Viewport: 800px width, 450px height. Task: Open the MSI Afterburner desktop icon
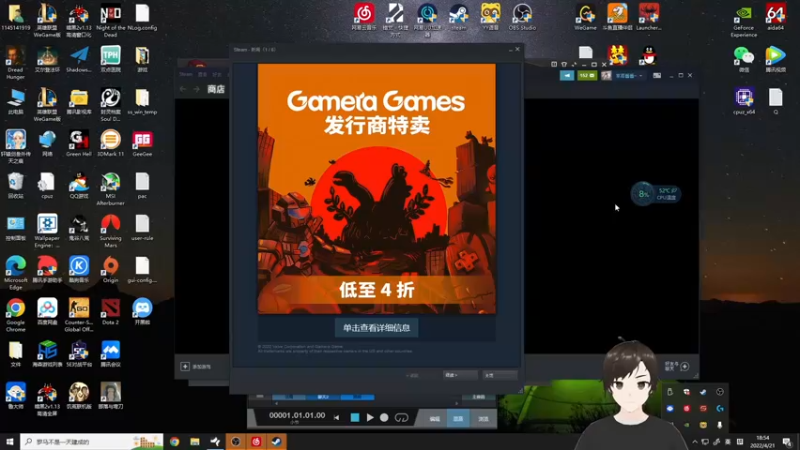tap(110, 189)
